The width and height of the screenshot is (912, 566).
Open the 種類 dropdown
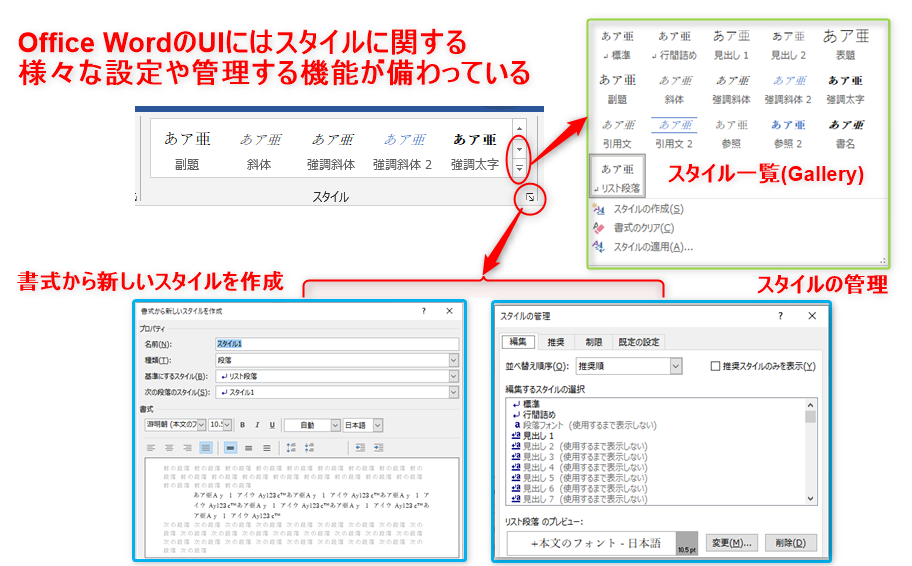(453, 360)
